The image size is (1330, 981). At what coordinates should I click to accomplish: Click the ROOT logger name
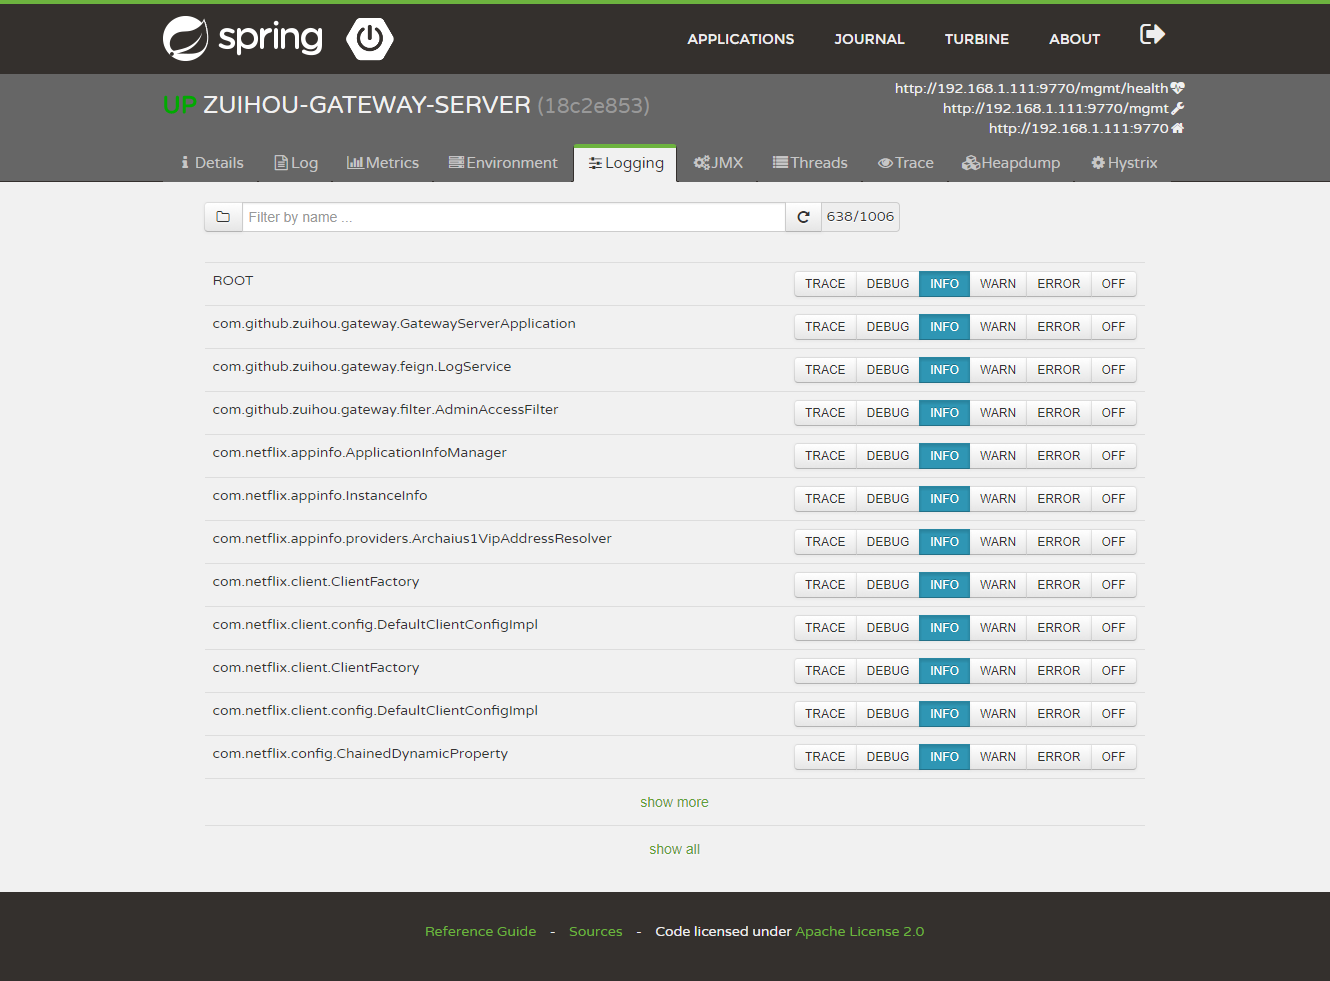[233, 281]
